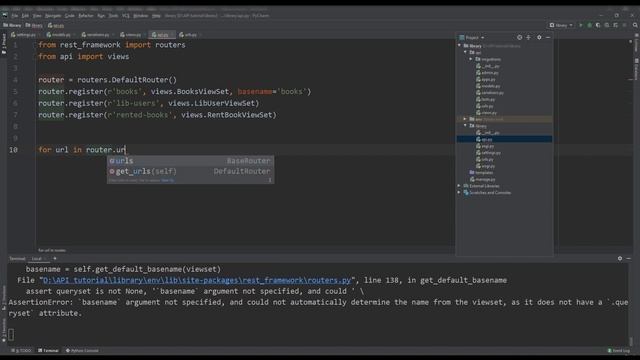
Task: Open the Refactor menu
Action: [86, 16]
